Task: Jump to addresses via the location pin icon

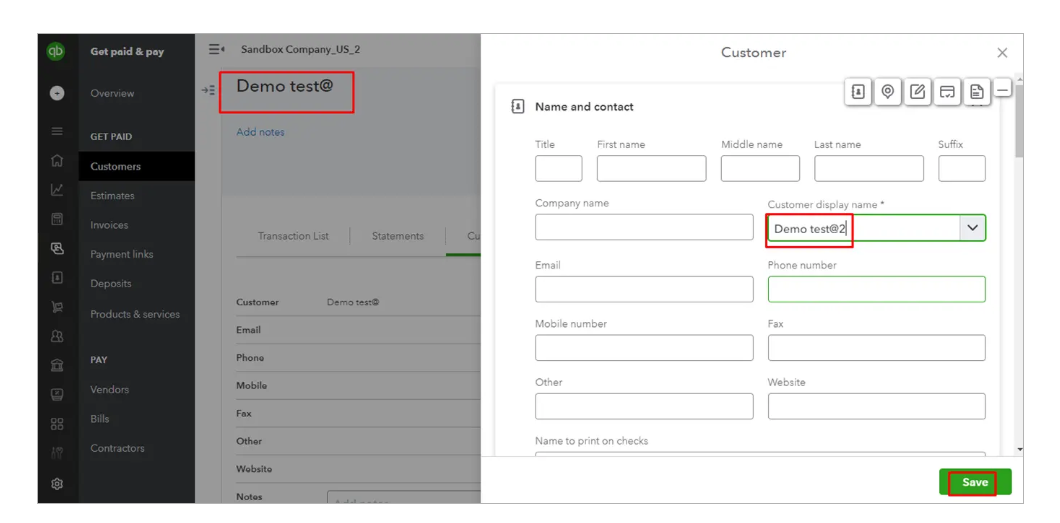Action: (888, 92)
